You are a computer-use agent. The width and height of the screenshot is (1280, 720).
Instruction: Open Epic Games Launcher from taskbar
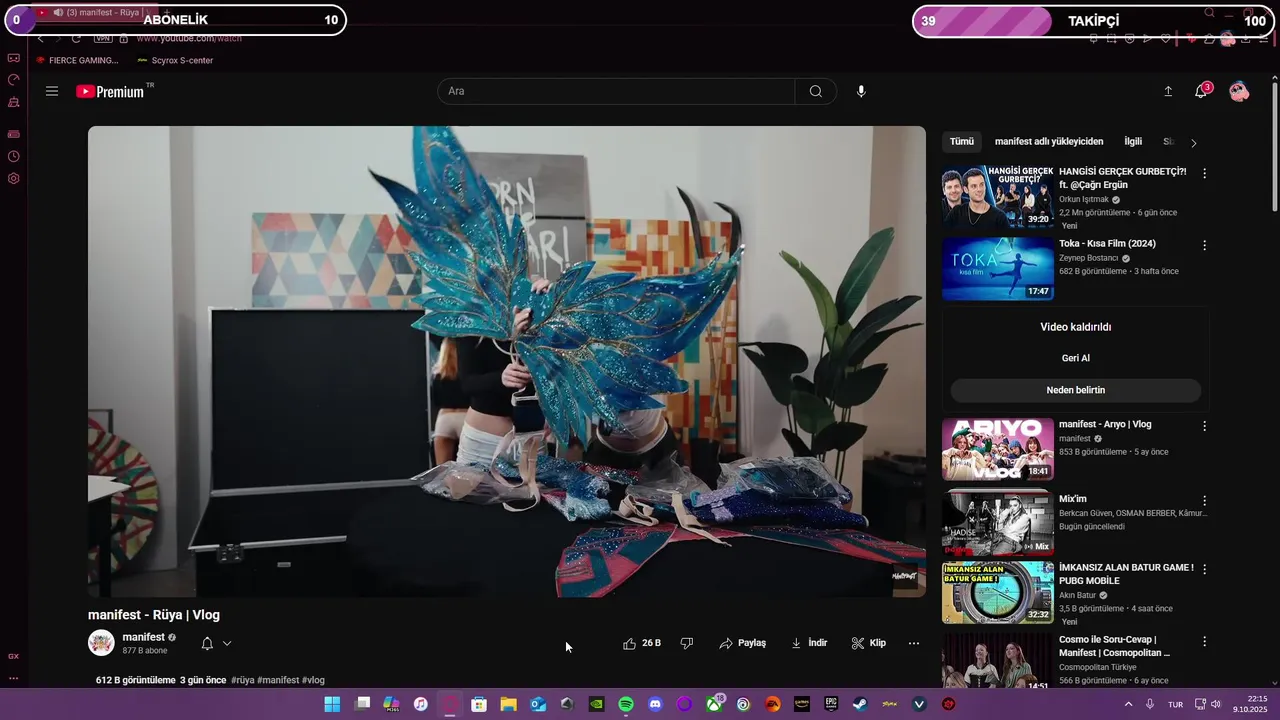[831, 704]
